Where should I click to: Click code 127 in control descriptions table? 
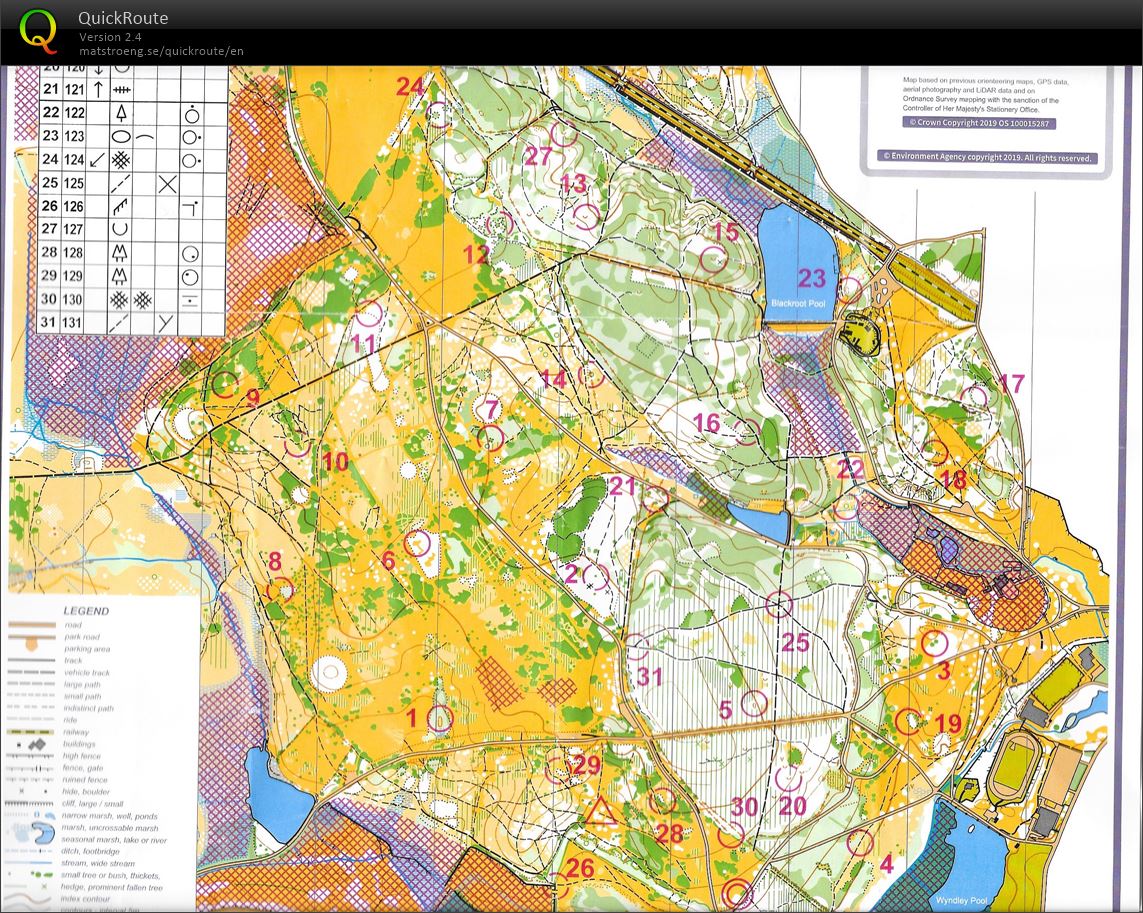point(74,228)
